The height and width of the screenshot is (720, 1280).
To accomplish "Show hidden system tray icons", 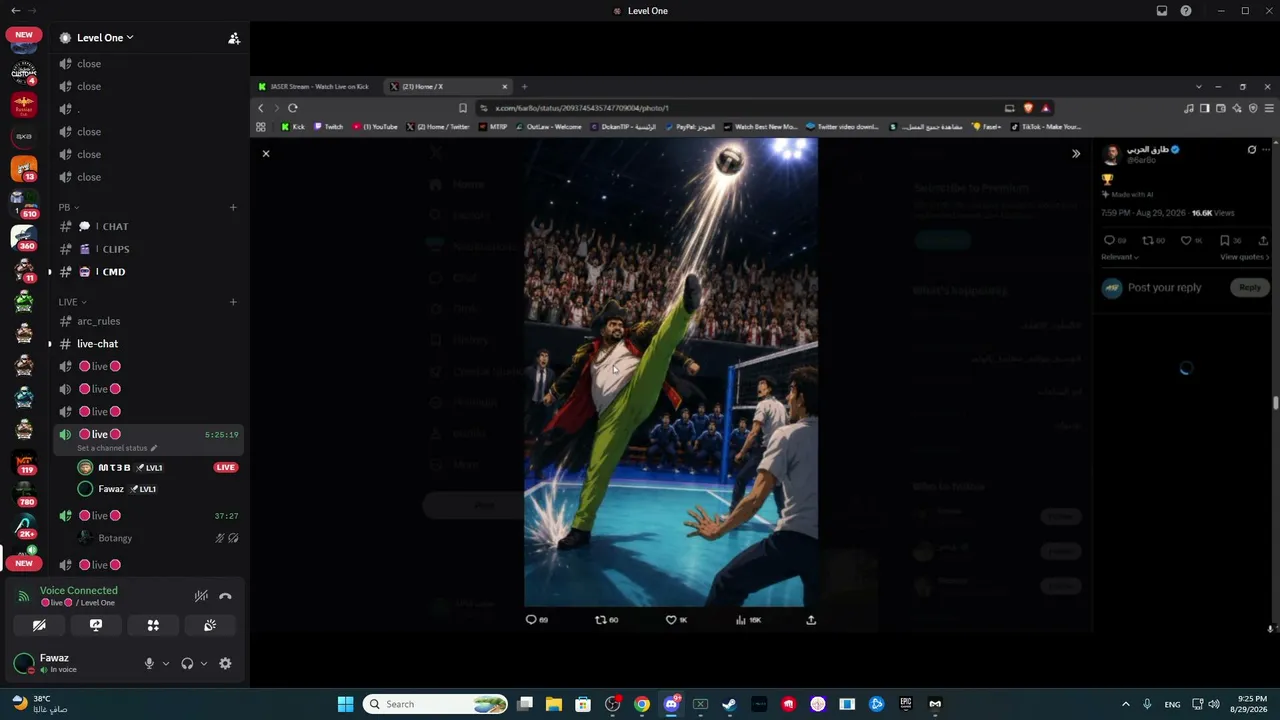I will coord(1126,704).
